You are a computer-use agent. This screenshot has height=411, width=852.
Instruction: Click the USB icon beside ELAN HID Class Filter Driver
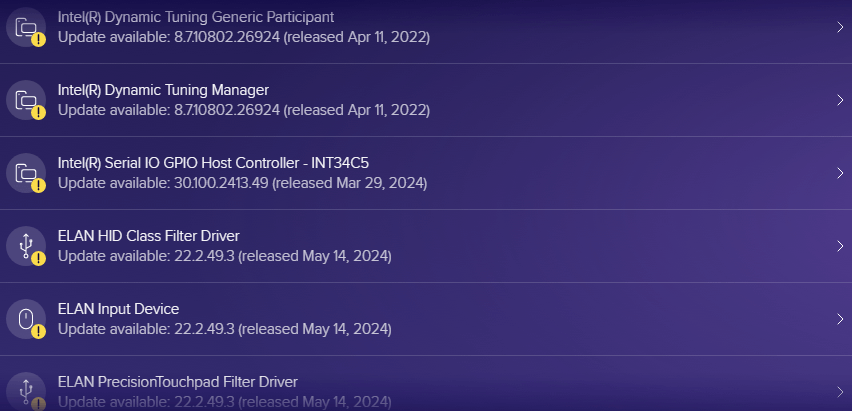[x=26, y=246]
